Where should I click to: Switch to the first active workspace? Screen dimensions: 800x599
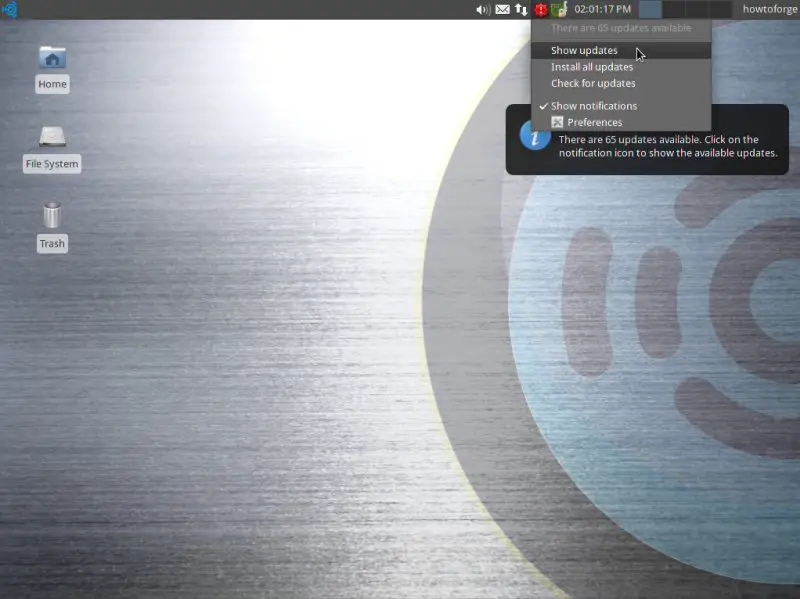[650, 9]
